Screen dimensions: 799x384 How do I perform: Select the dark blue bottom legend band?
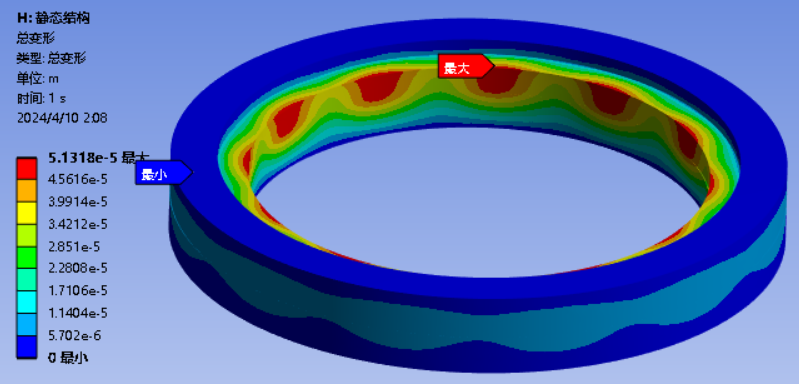point(26,347)
